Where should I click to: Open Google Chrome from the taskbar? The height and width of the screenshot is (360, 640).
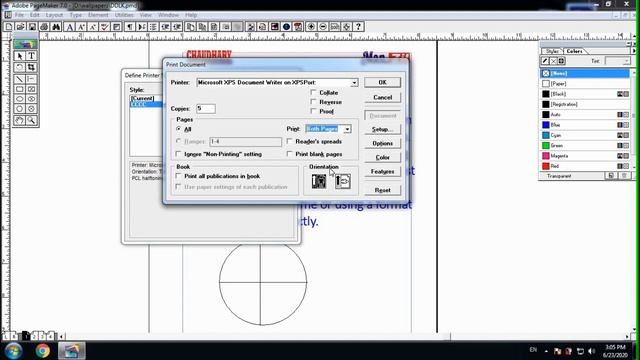pos(42,351)
